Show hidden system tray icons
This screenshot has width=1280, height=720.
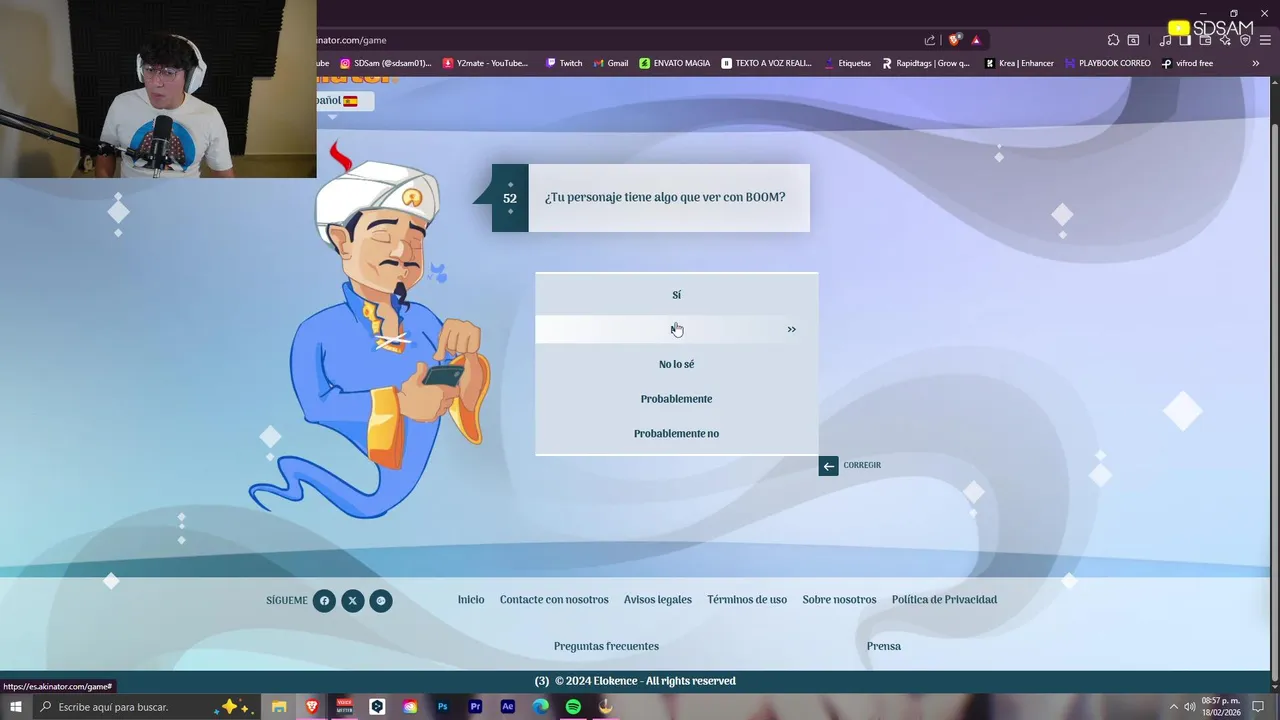click(1174, 707)
